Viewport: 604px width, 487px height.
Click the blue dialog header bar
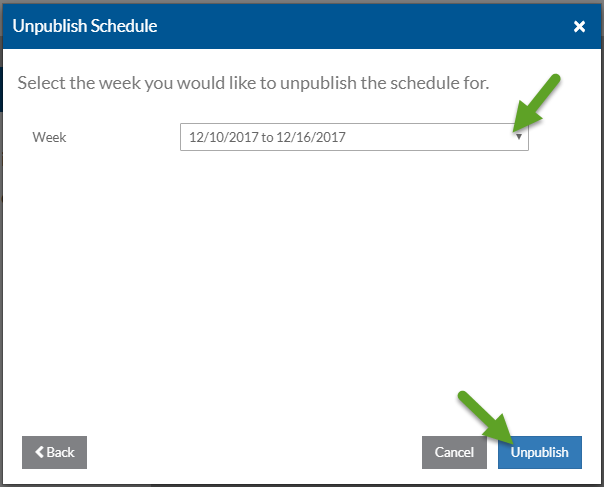tap(350, 26)
